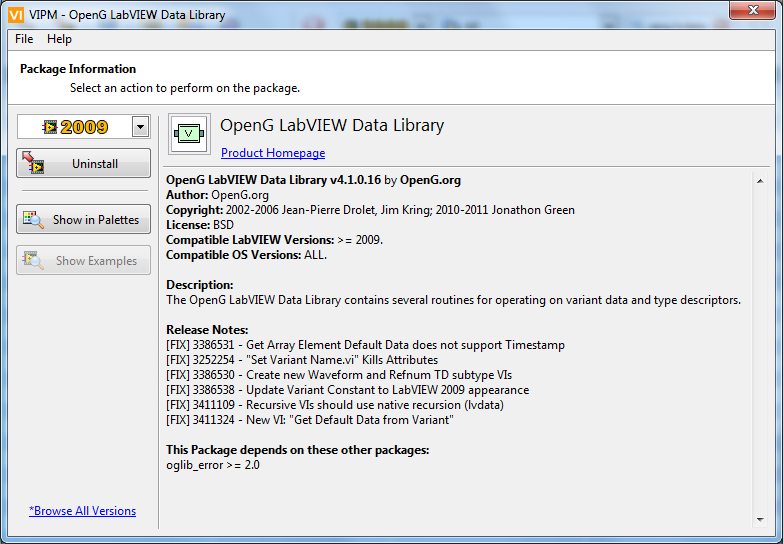This screenshot has height=544, width=783.
Task: Click the version line 'v4.1.0.16 by OpenG.org'
Action: click(314, 180)
